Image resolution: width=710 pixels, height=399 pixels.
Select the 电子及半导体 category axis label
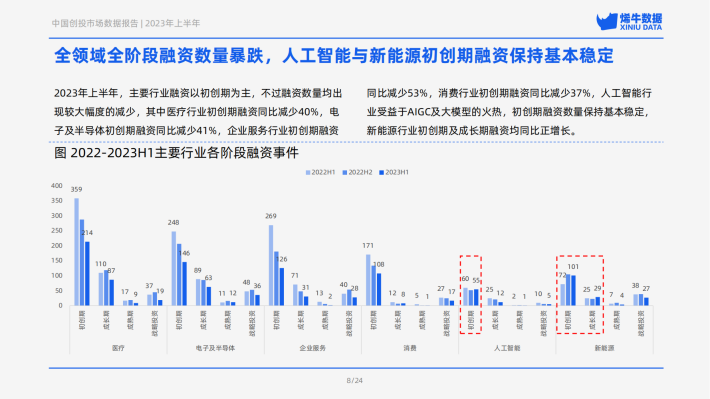point(215,348)
